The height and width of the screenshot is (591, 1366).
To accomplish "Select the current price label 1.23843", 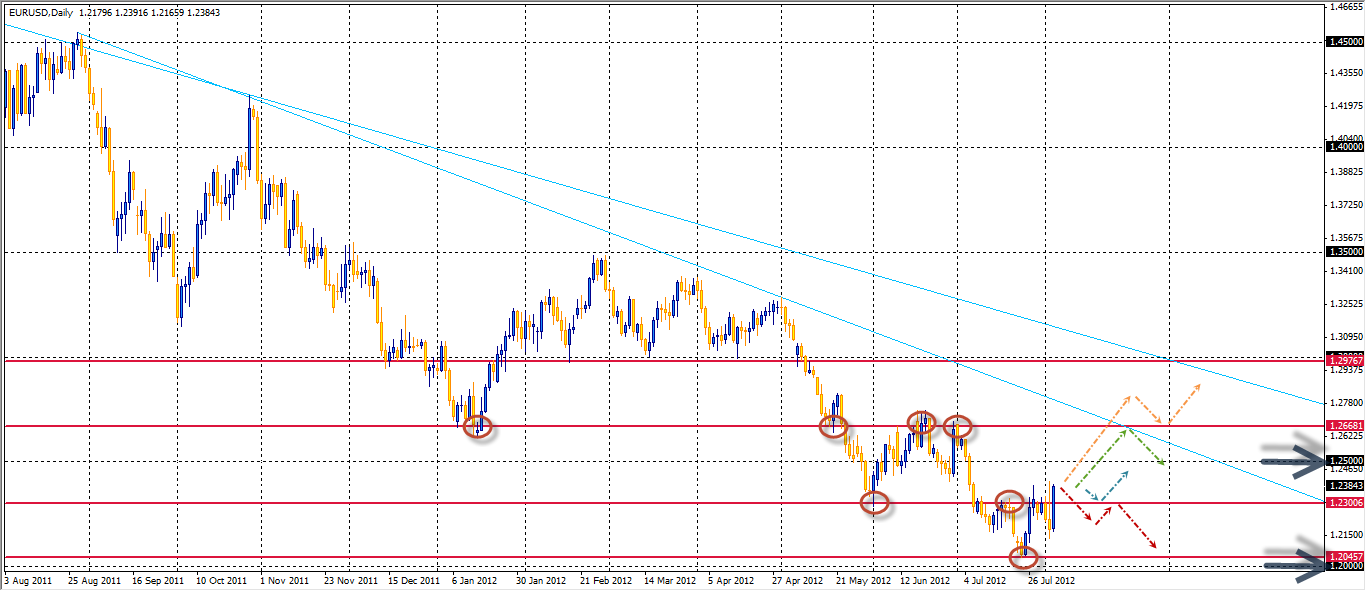I will coord(1344,486).
